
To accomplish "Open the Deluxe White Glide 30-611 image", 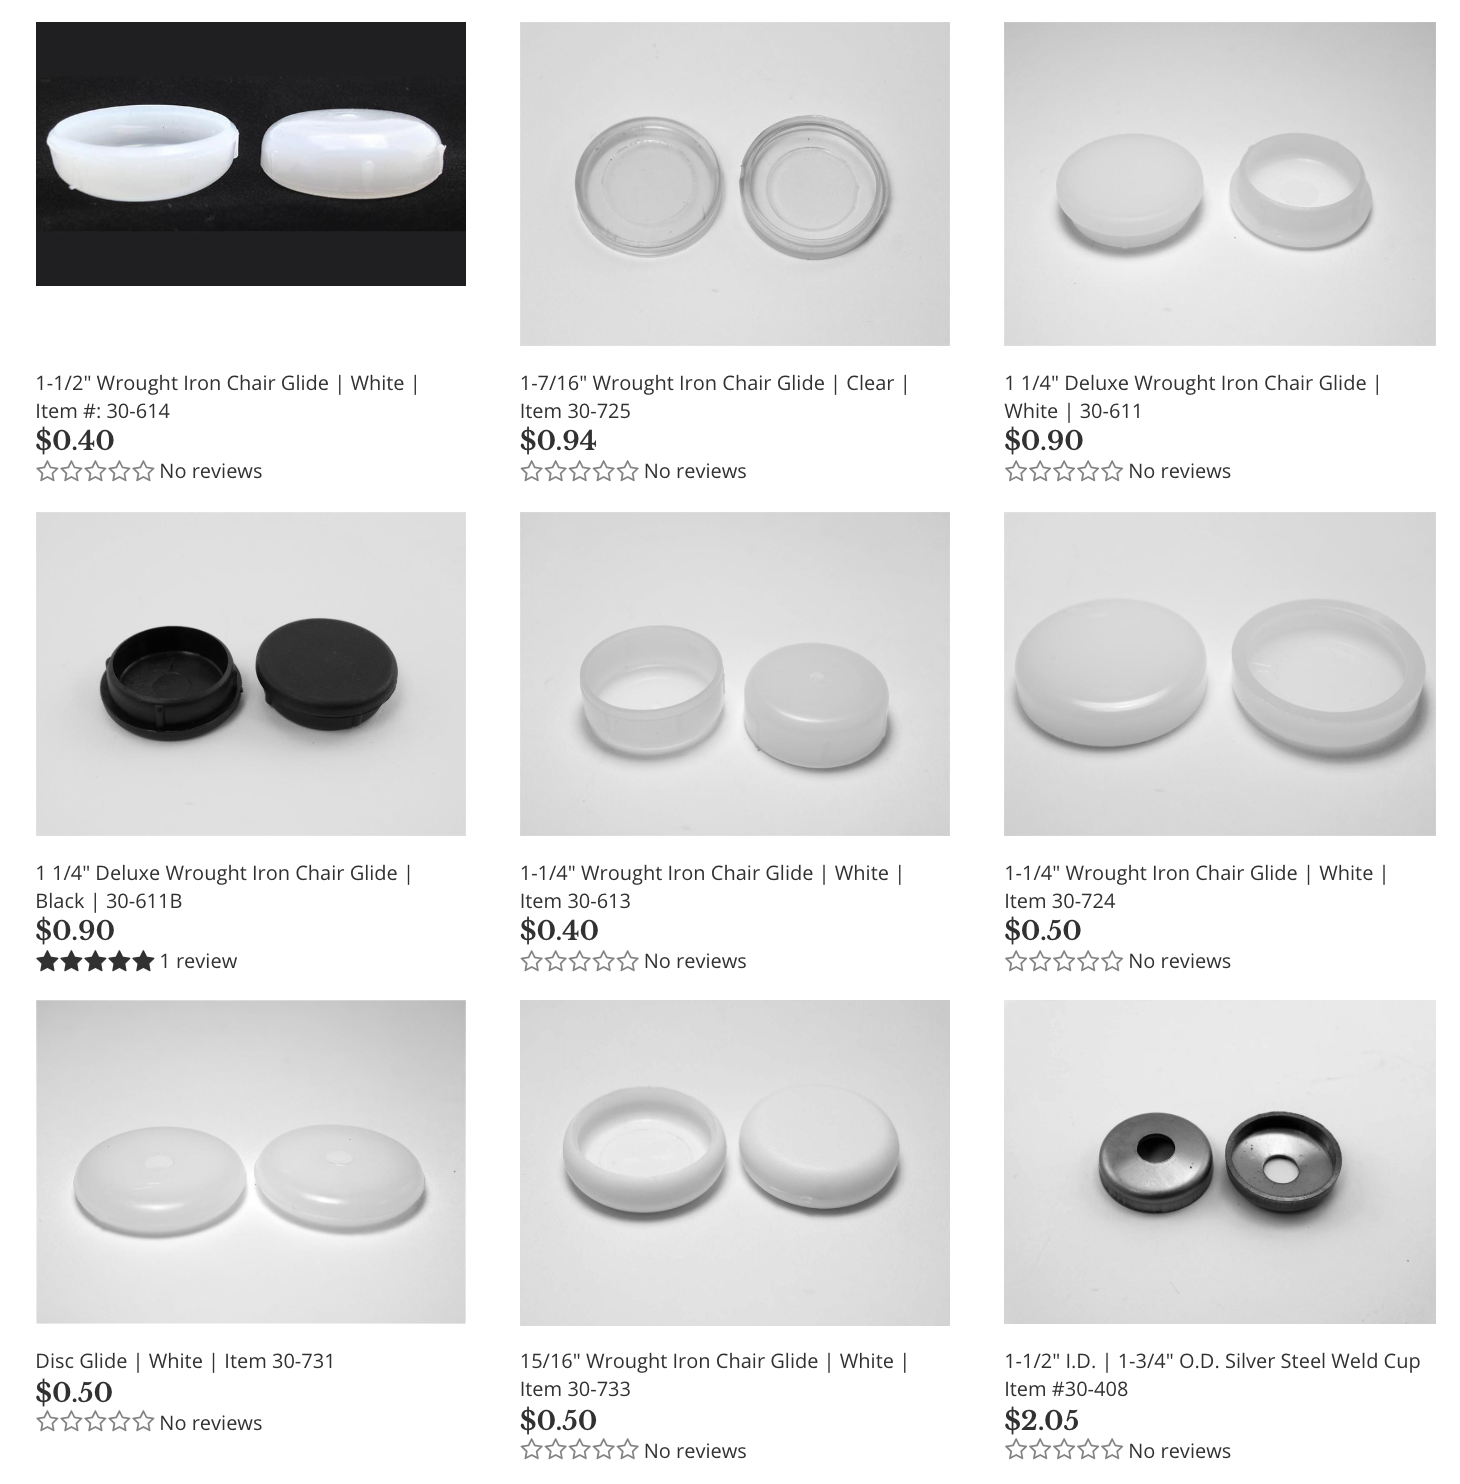I will click(x=1220, y=184).
